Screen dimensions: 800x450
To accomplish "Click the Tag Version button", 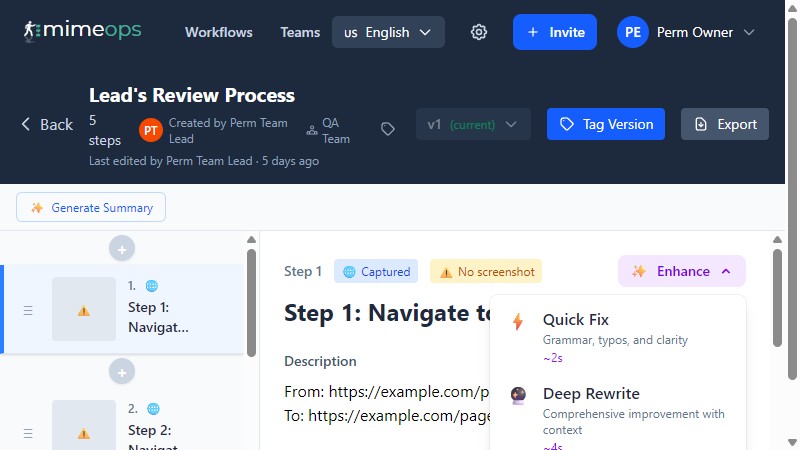I will (x=606, y=124).
